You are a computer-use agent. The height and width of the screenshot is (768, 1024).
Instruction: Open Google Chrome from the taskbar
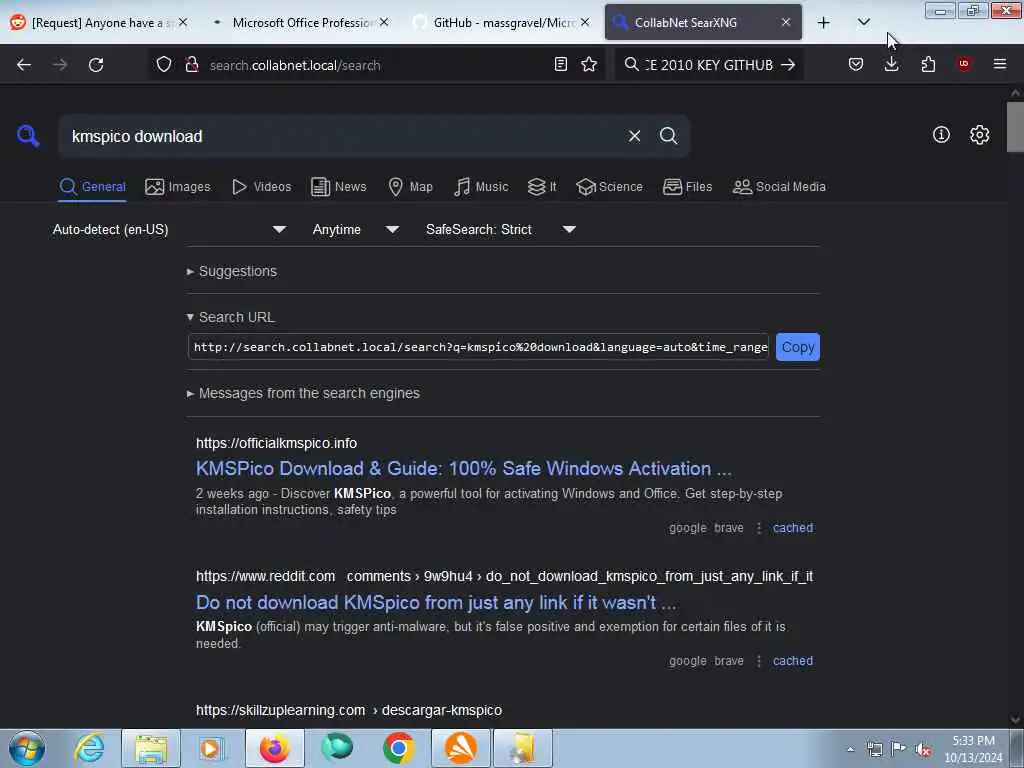coord(398,748)
